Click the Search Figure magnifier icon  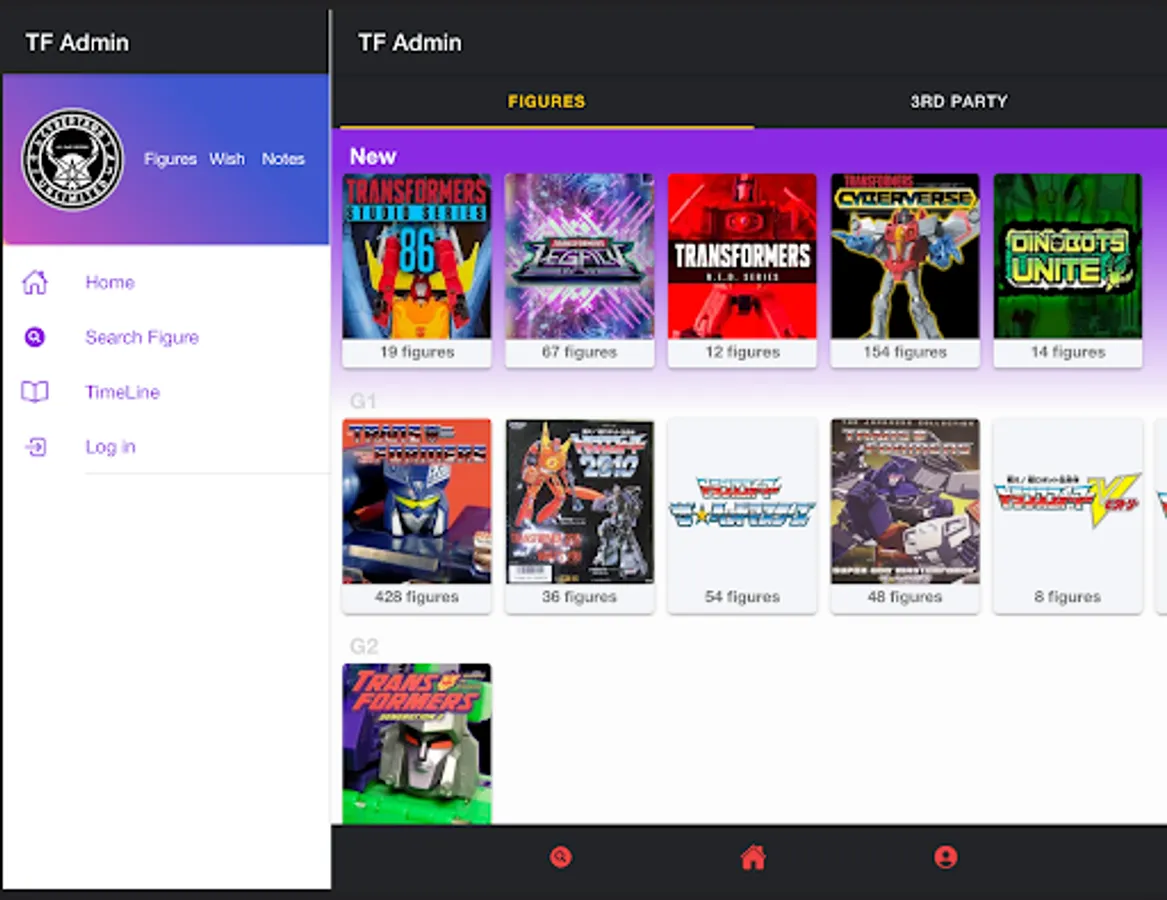(34, 337)
